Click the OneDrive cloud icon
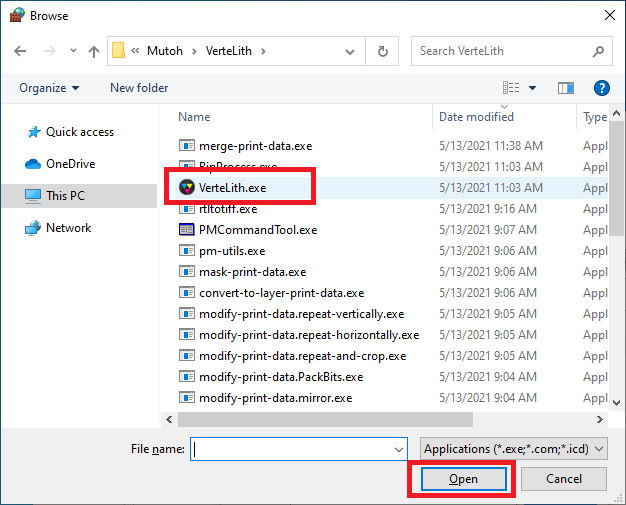 (33, 164)
